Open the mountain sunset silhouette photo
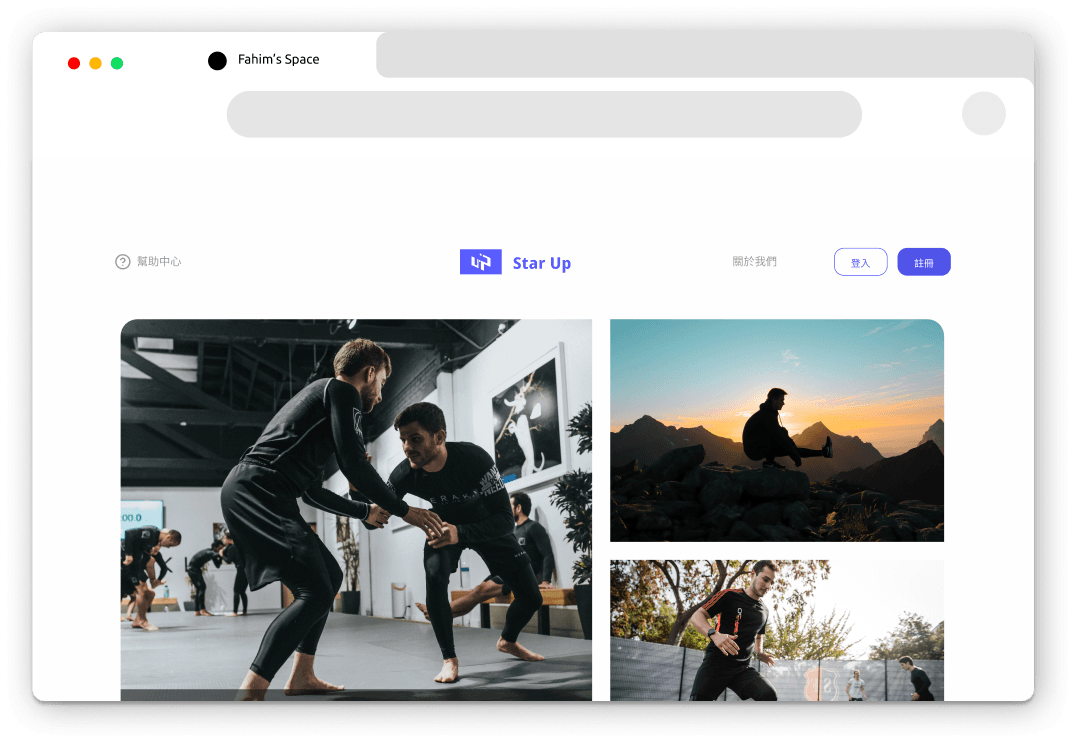Screen dimensions: 1074x741 (x=777, y=430)
